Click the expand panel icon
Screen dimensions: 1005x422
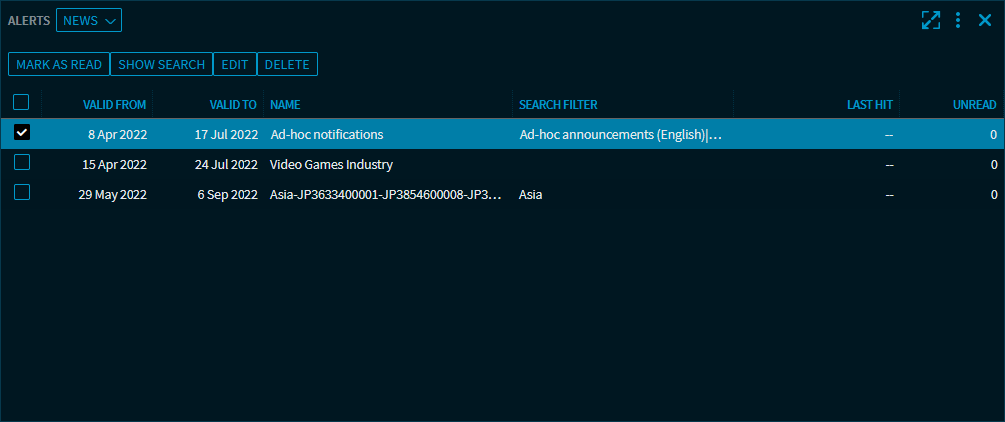931,20
